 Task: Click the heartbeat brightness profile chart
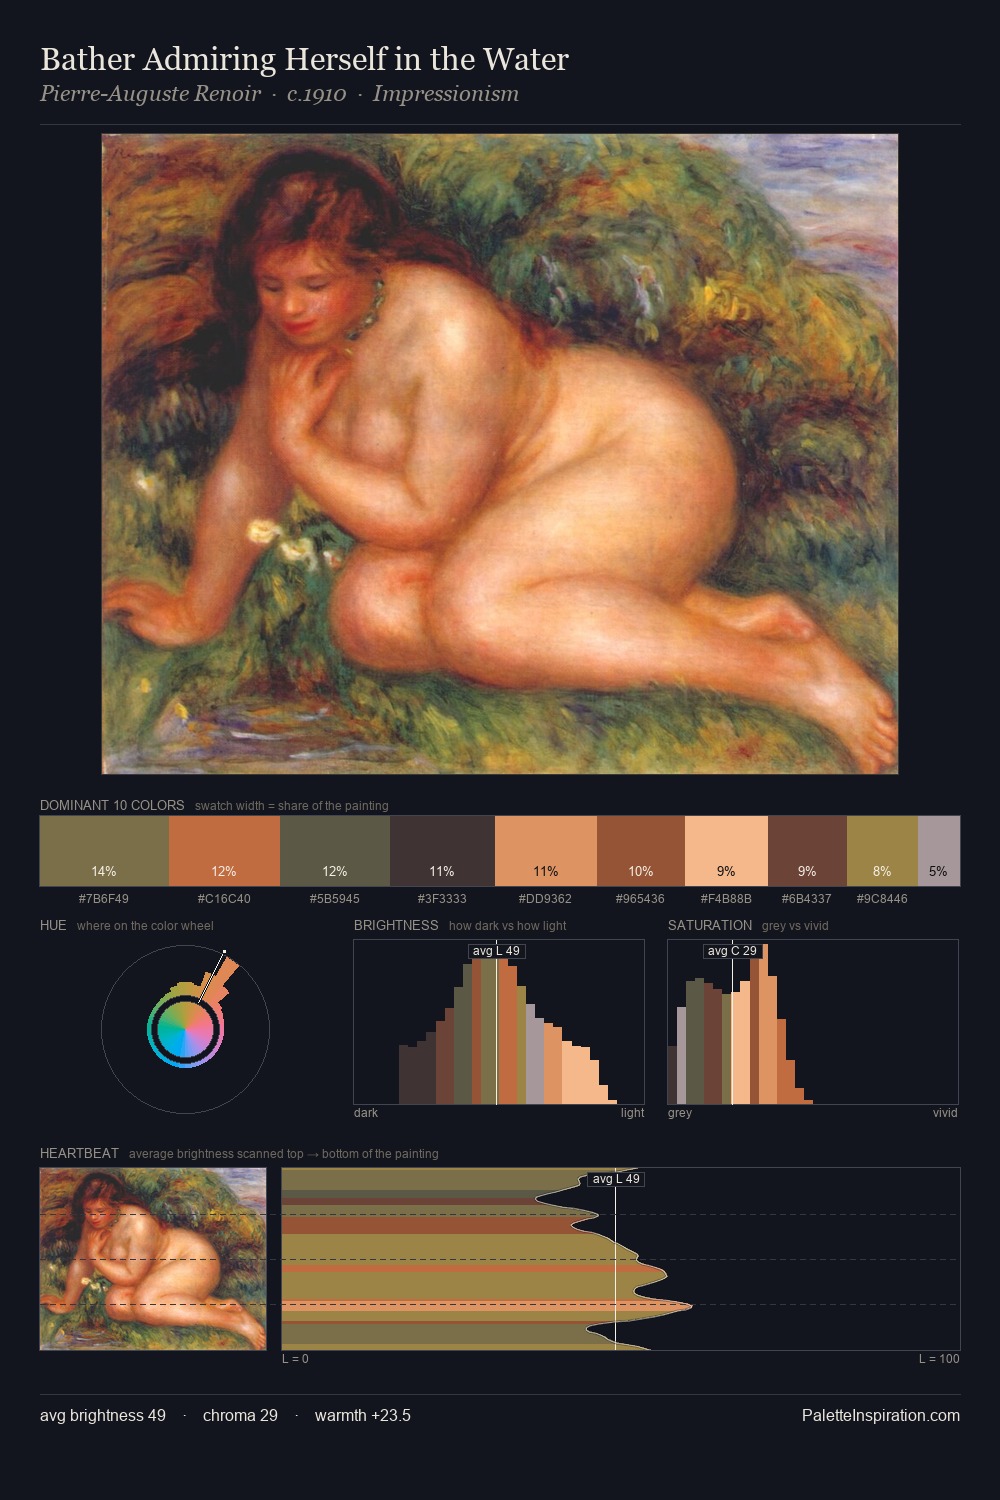(x=621, y=1259)
